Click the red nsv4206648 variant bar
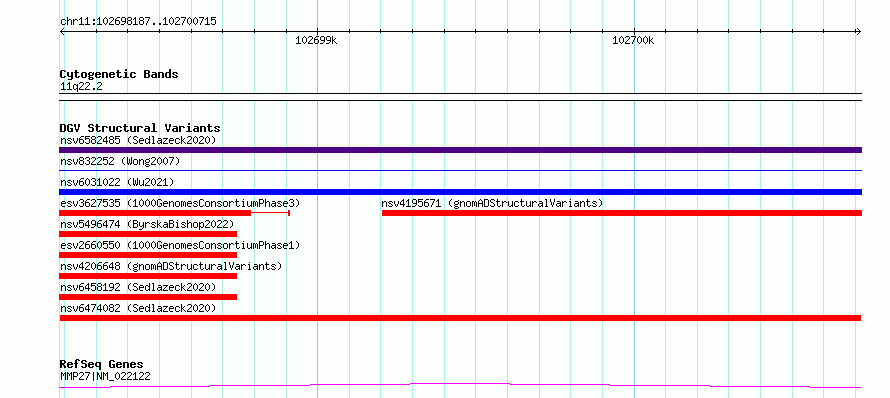 [148, 276]
